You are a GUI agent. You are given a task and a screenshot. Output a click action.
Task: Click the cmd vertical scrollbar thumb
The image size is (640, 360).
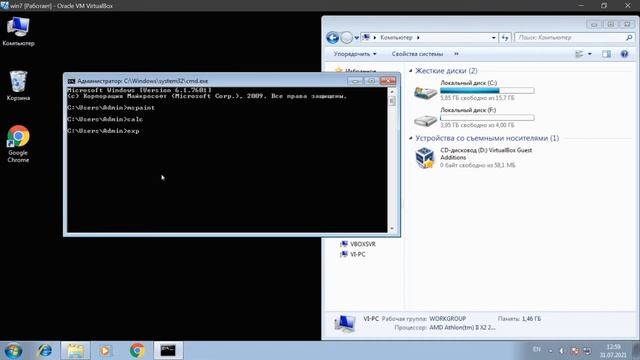pos(392,100)
